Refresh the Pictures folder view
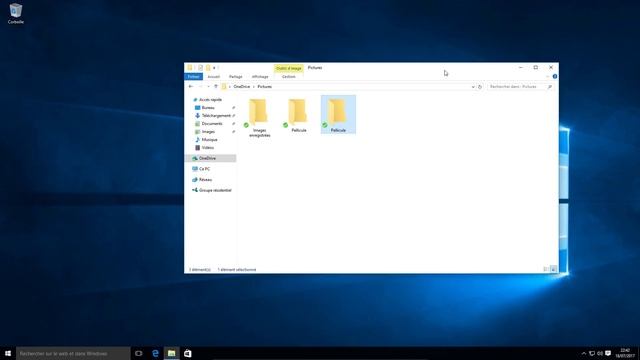Screen dimensions: 640x360 (480, 87)
